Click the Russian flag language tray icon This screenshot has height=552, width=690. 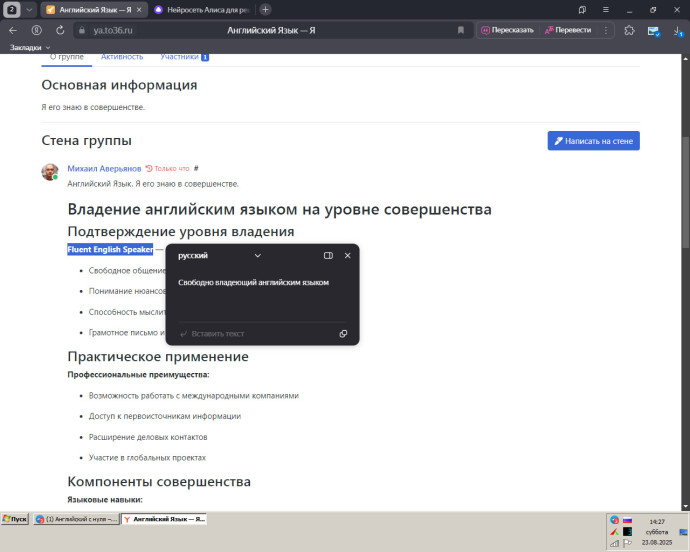point(628,520)
